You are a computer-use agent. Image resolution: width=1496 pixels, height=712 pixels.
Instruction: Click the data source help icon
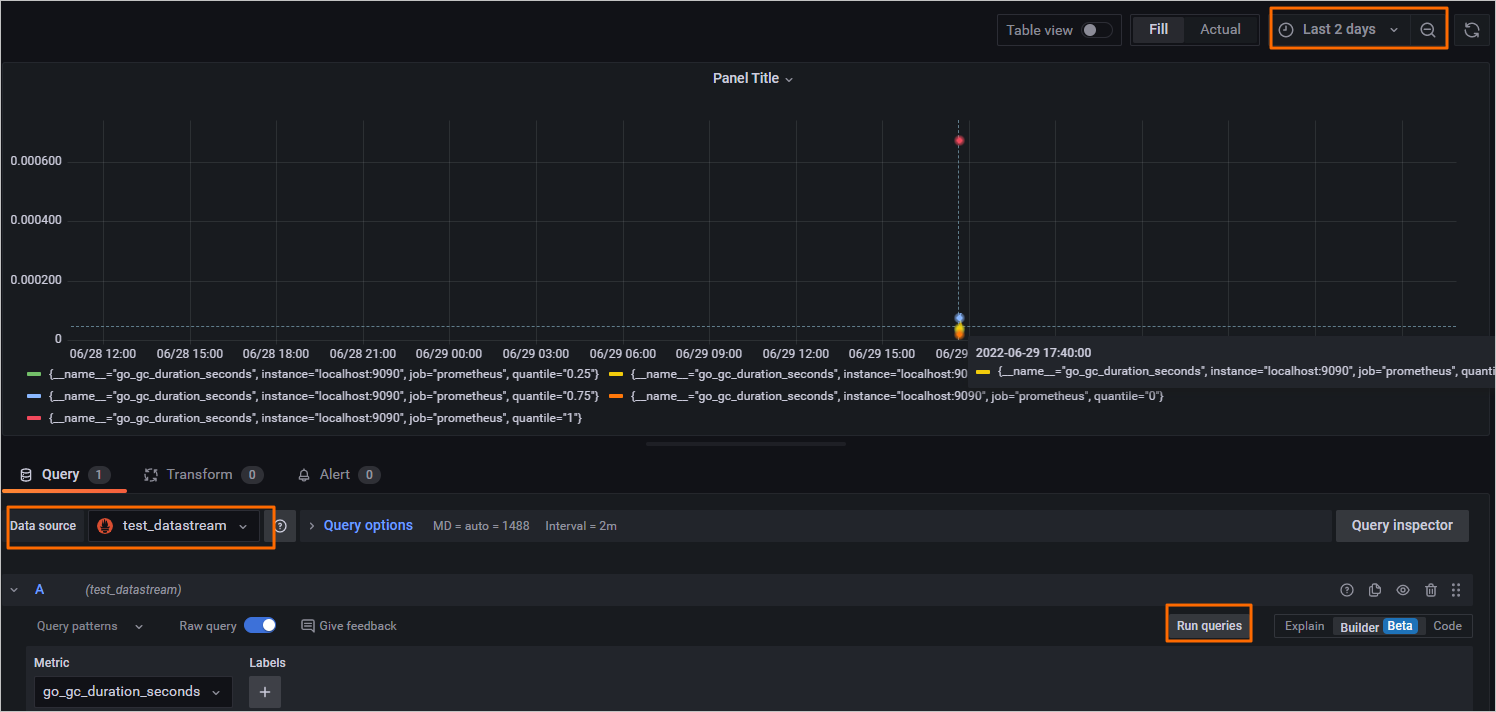(x=281, y=526)
